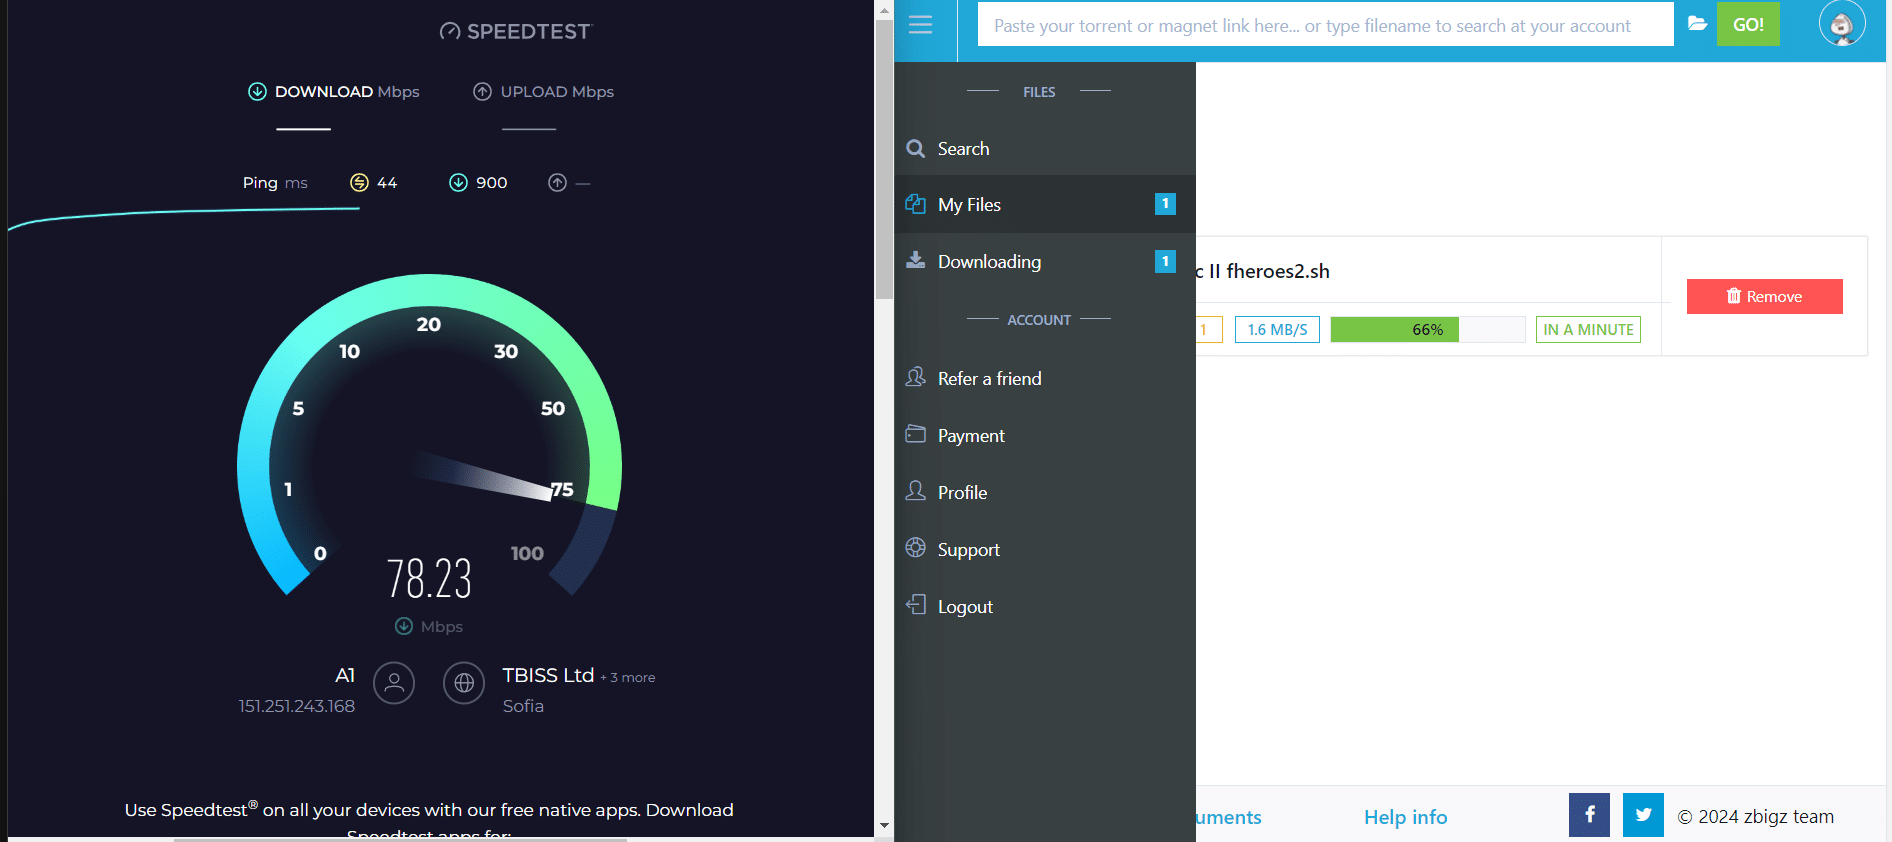Click the magnifier icon beside Search
The image size is (1892, 842).
click(x=915, y=149)
